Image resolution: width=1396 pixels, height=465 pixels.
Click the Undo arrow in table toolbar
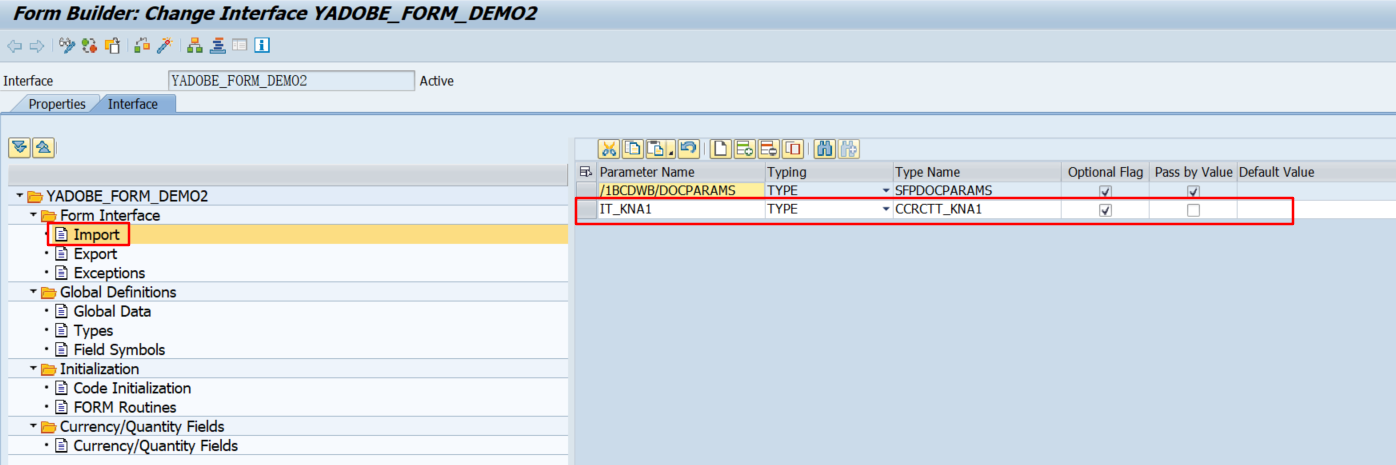click(x=687, y=149)
